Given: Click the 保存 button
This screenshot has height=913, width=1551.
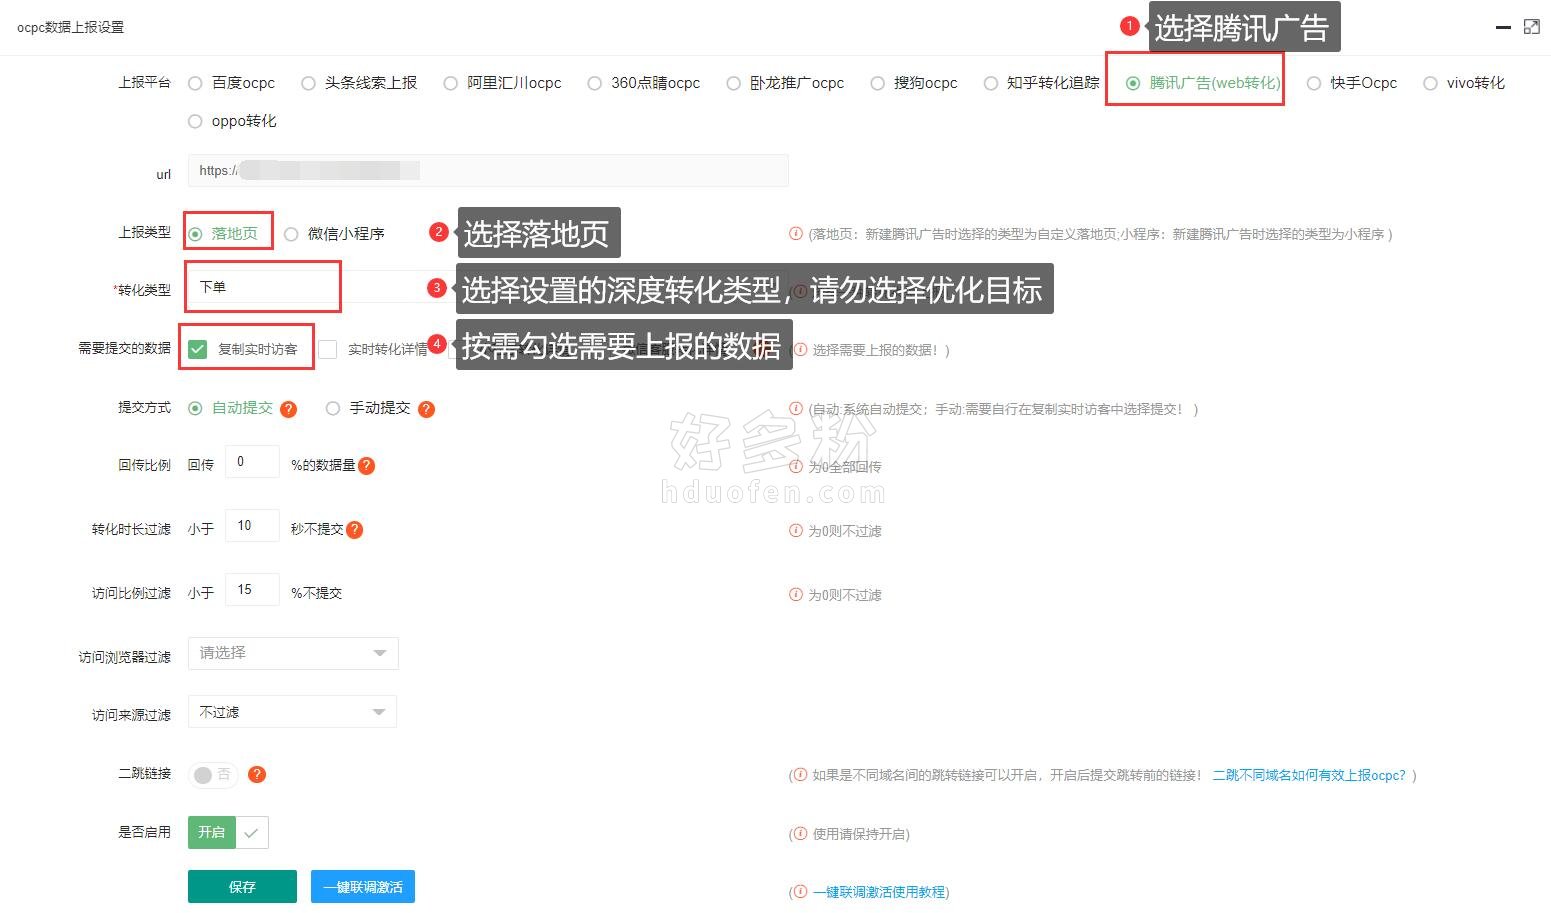Looking at the screenshot, I should [x=242, y=887].
